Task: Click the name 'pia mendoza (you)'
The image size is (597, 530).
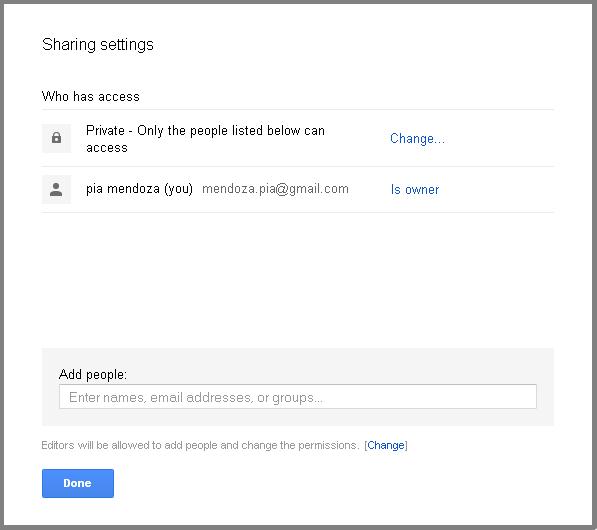Action: pos(139,189)
